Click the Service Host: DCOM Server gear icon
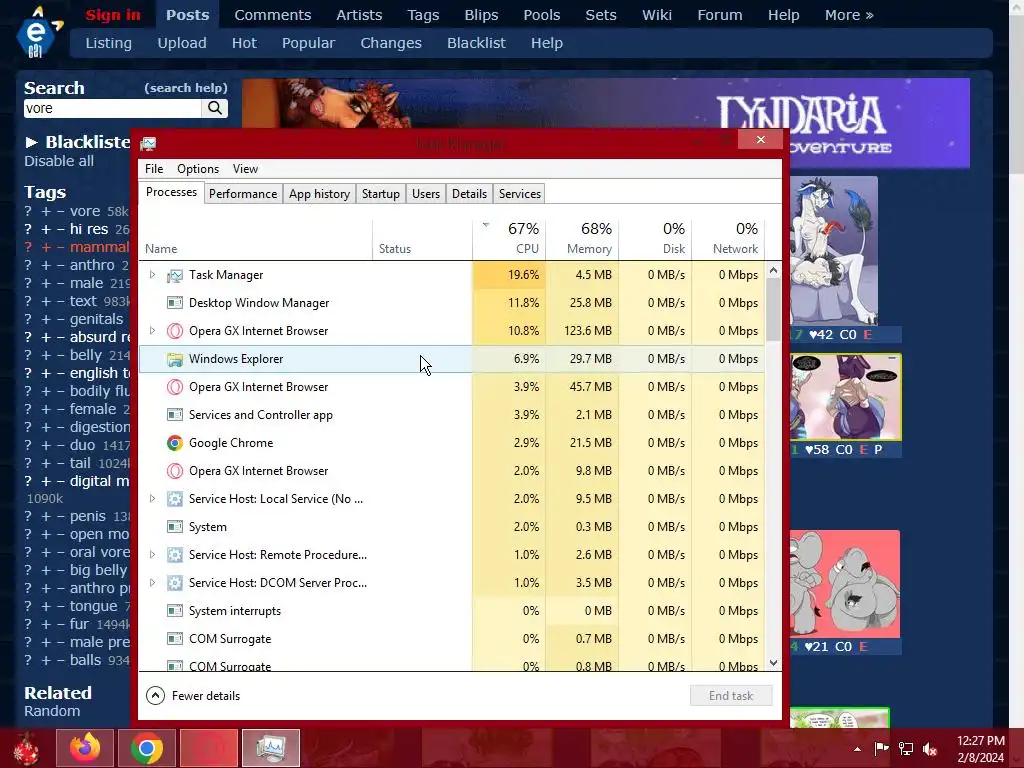The image size is (1024, 768). pos(174,583)
